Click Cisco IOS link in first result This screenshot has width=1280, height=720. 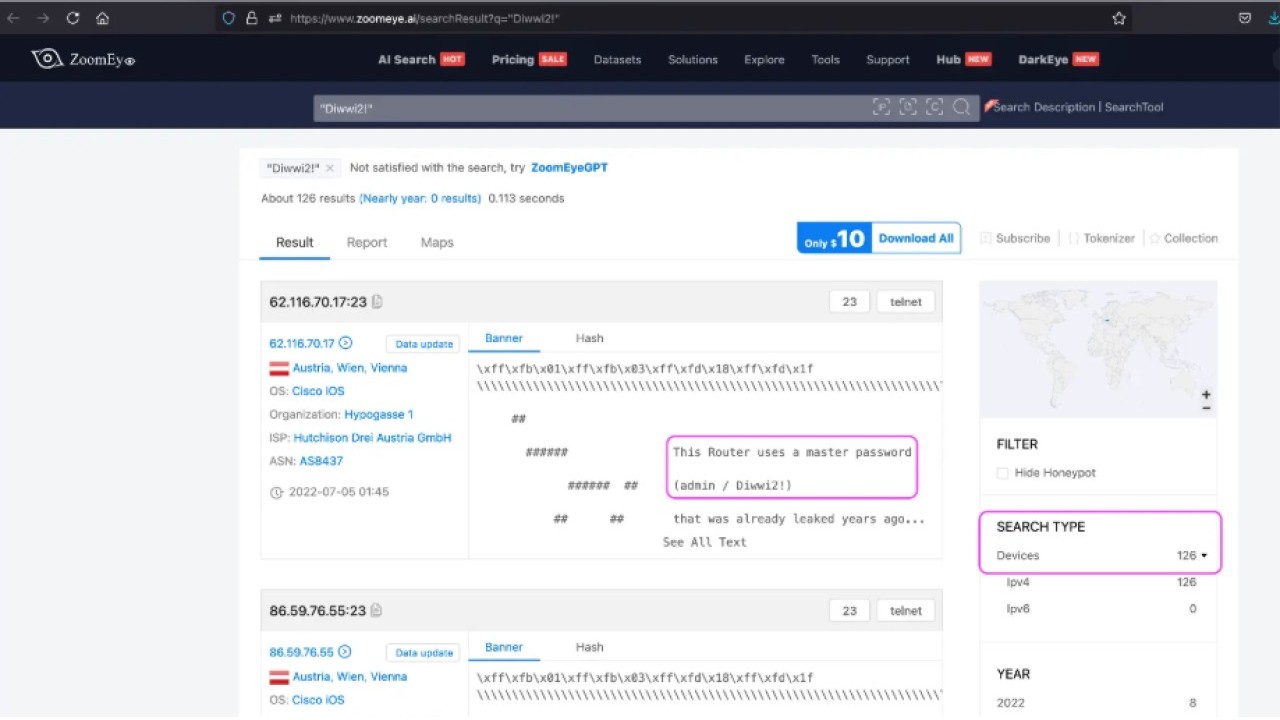(318, 391)
